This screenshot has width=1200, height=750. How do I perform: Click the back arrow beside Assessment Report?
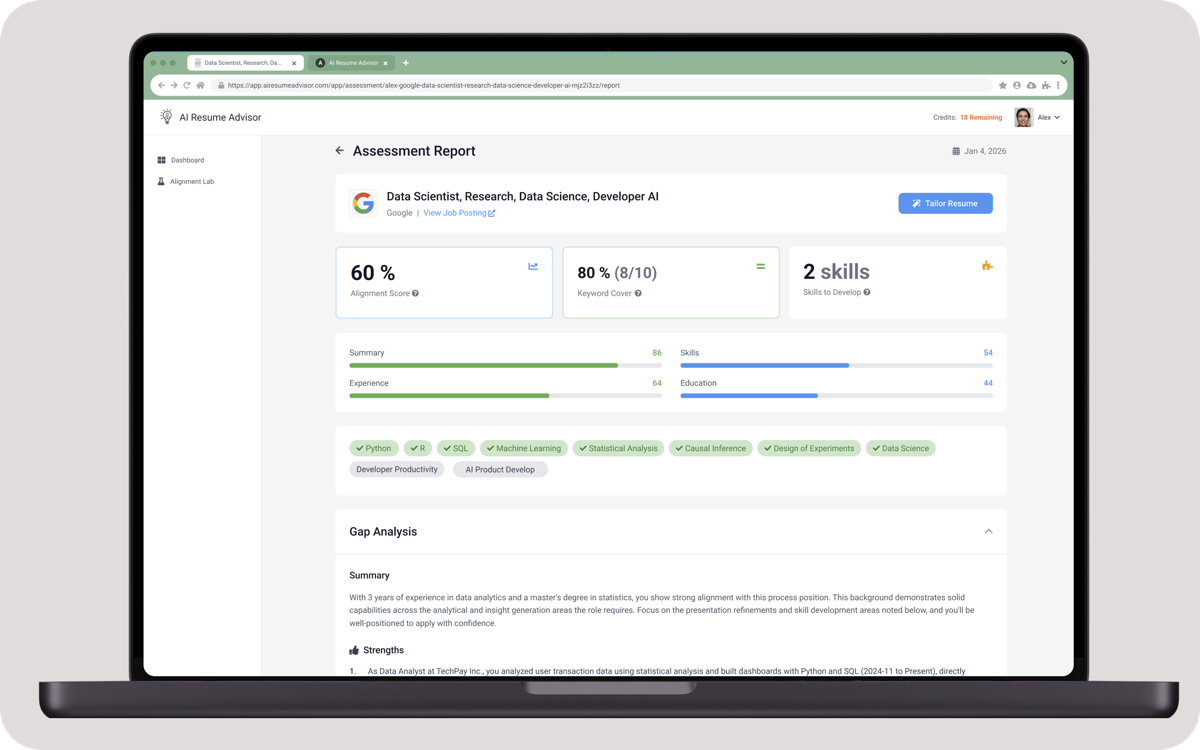tap(339, 150)
